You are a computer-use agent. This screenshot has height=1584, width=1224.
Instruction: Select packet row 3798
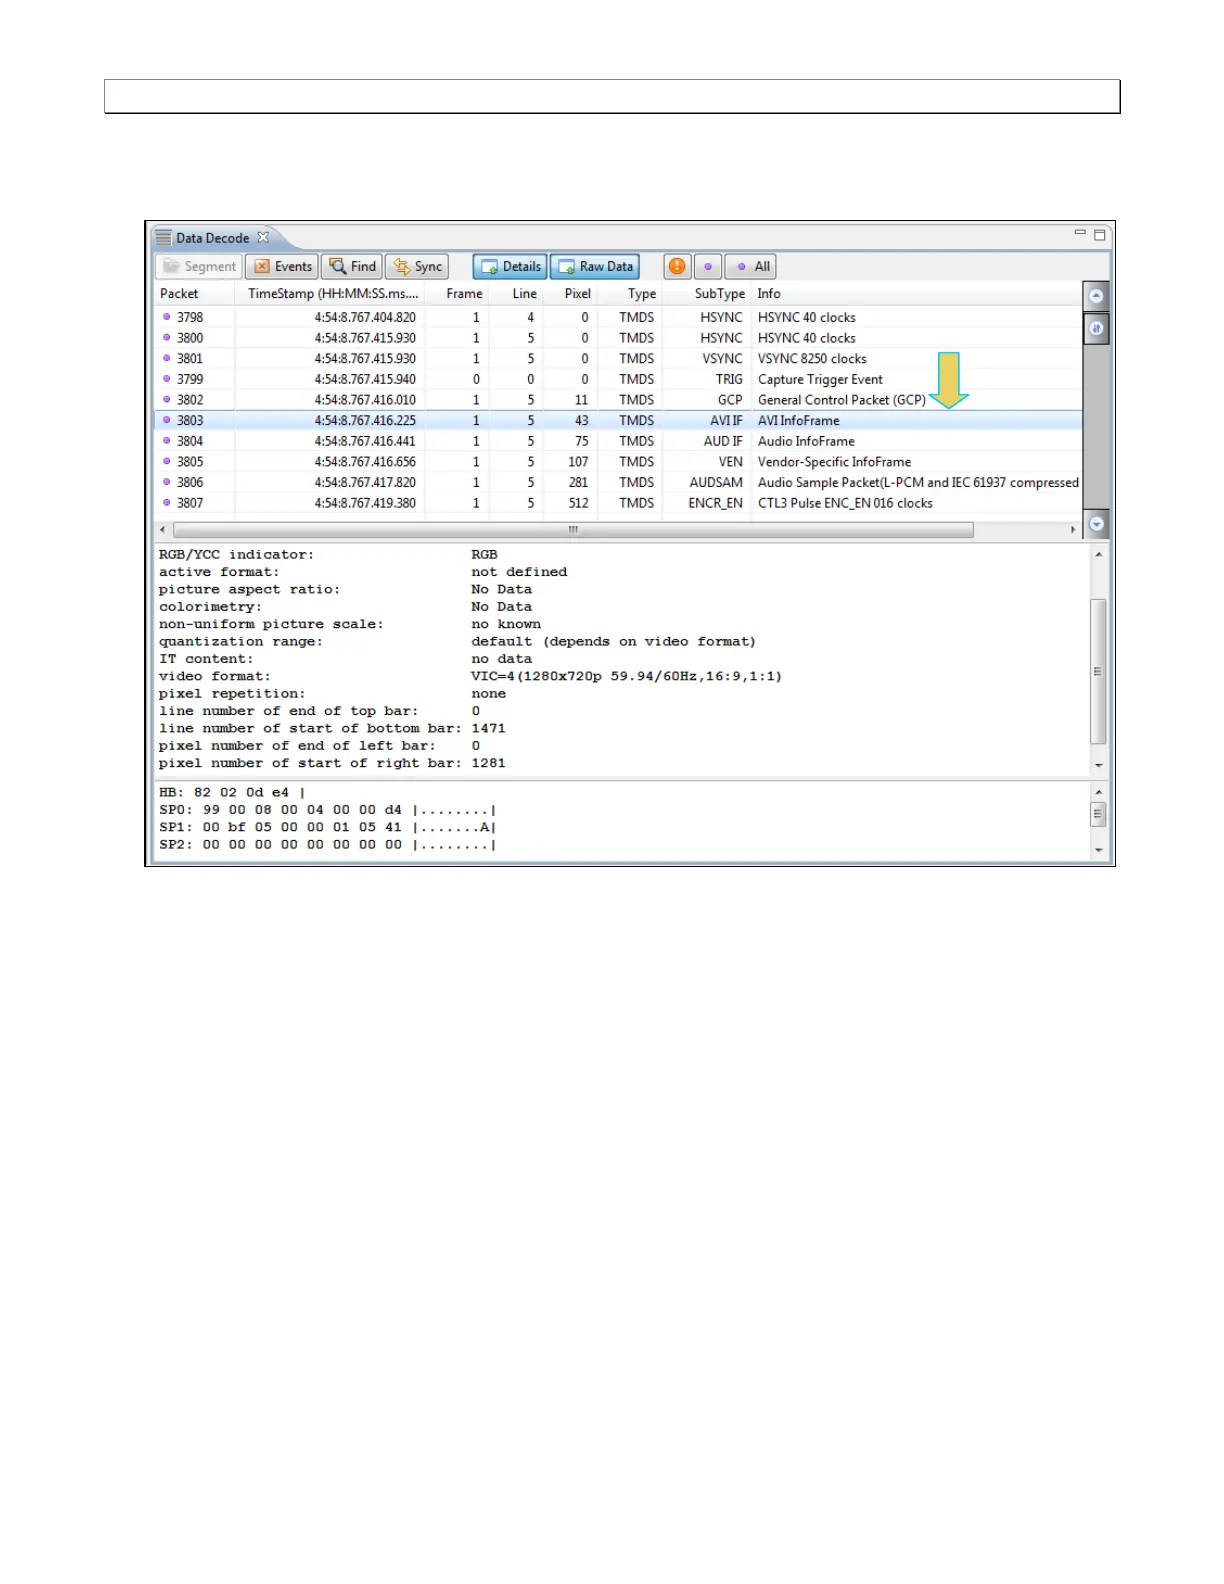(618, 317)
